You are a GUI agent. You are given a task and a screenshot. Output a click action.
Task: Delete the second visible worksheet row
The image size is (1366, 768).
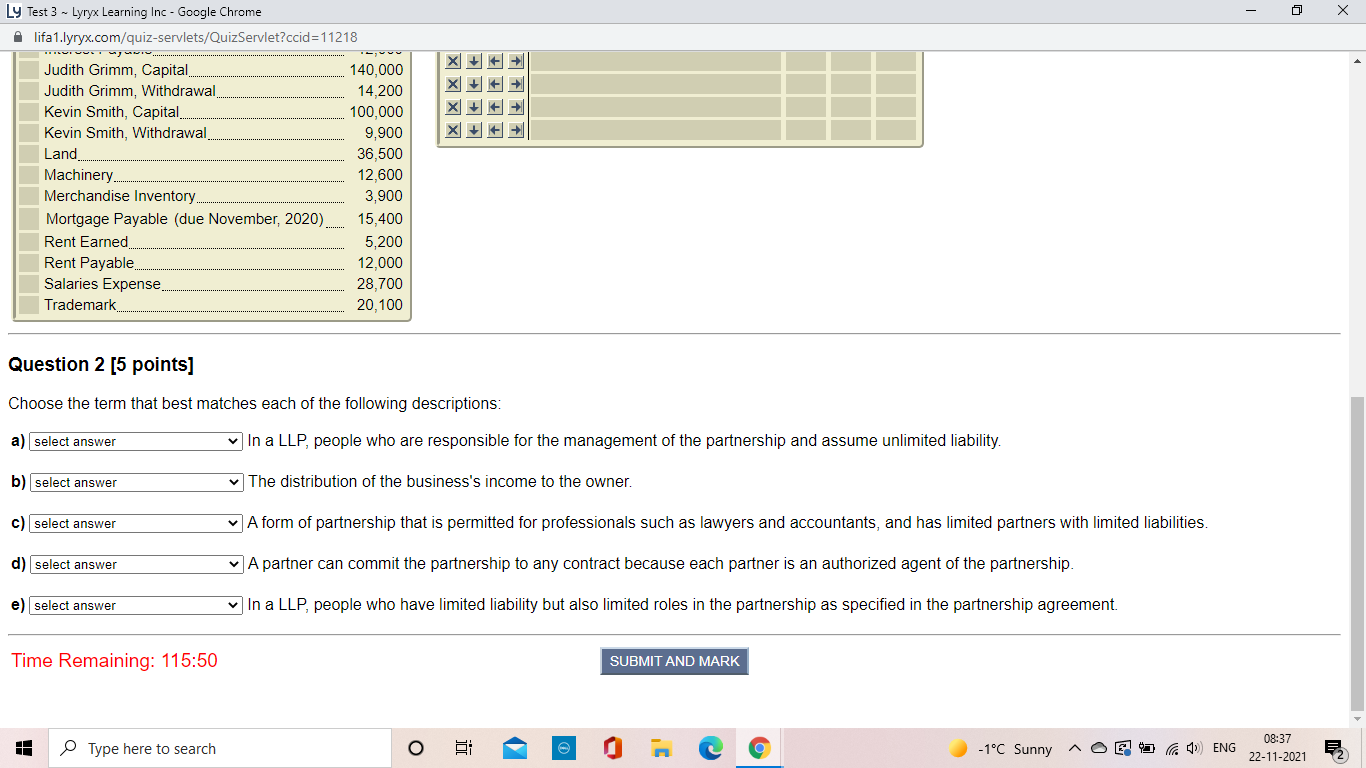coord(453,85)
